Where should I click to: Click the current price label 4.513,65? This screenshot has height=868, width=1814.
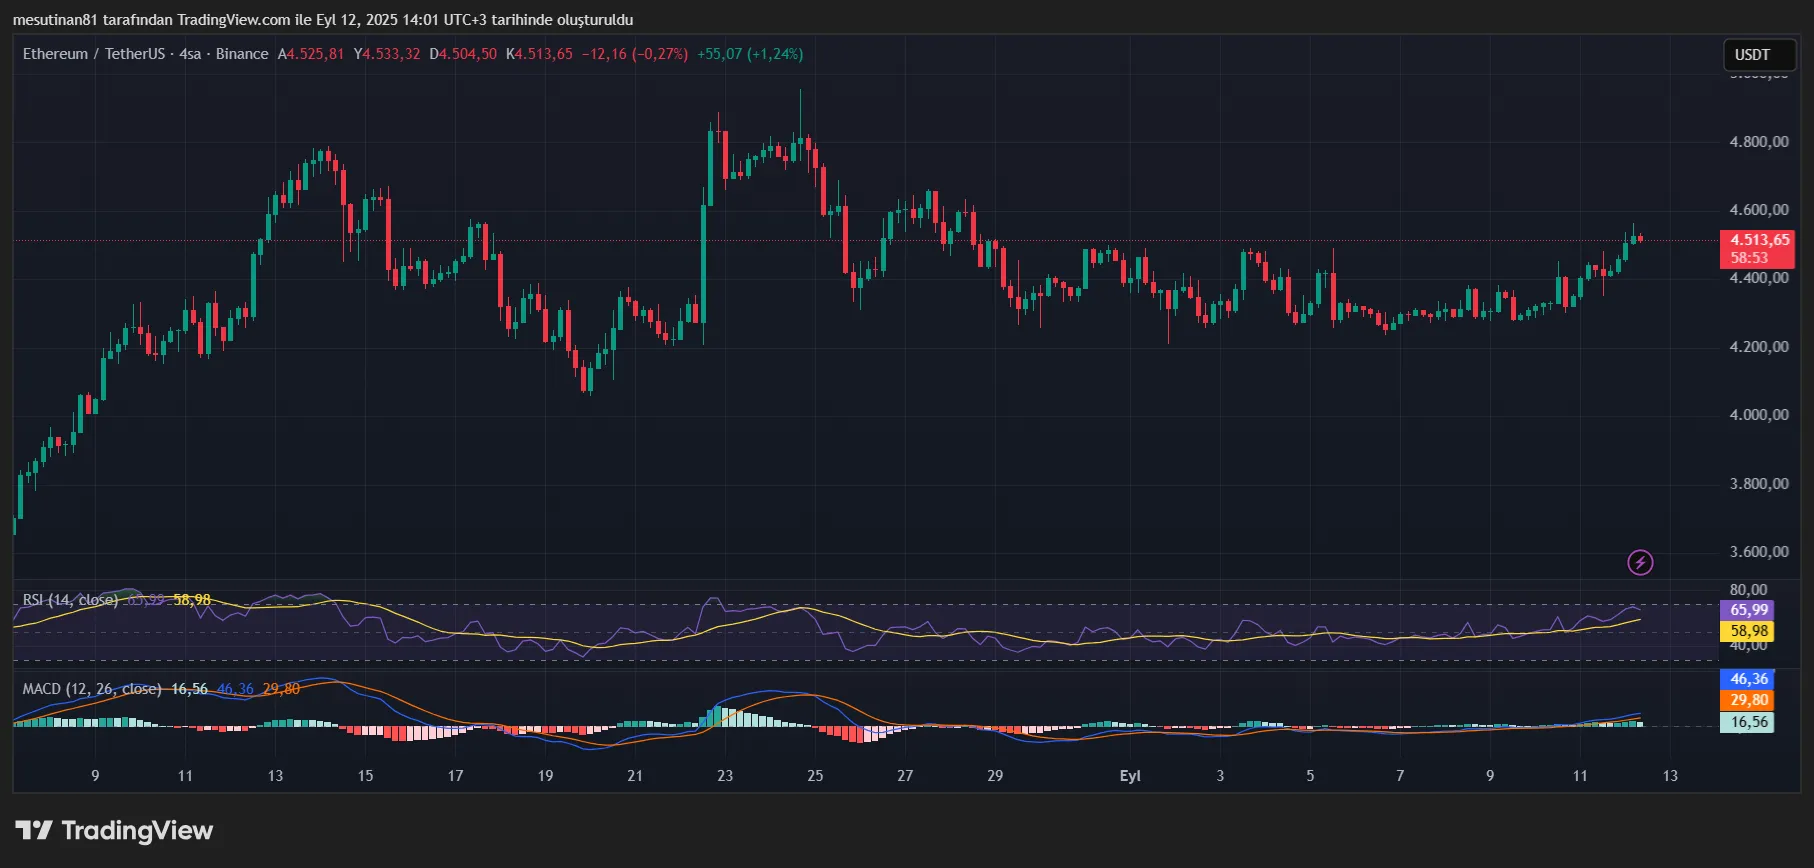point(1760,240)
